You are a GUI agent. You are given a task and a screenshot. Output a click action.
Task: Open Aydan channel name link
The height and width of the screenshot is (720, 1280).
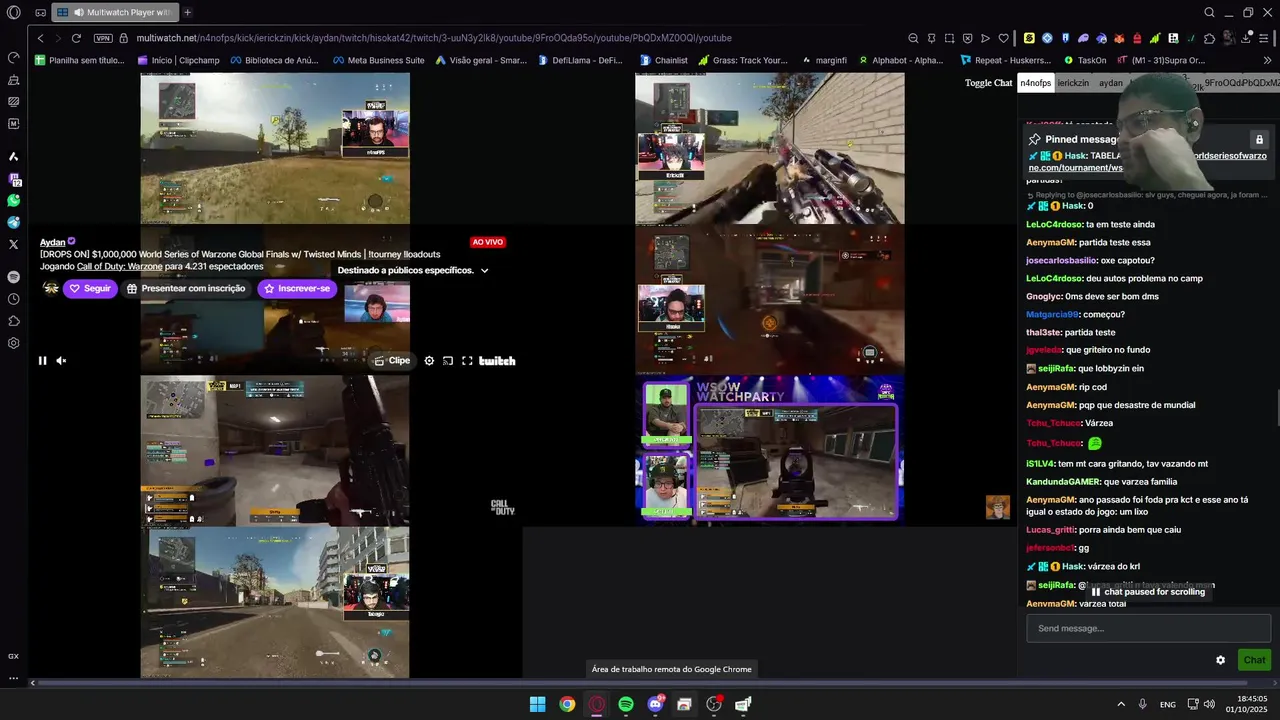52,242
